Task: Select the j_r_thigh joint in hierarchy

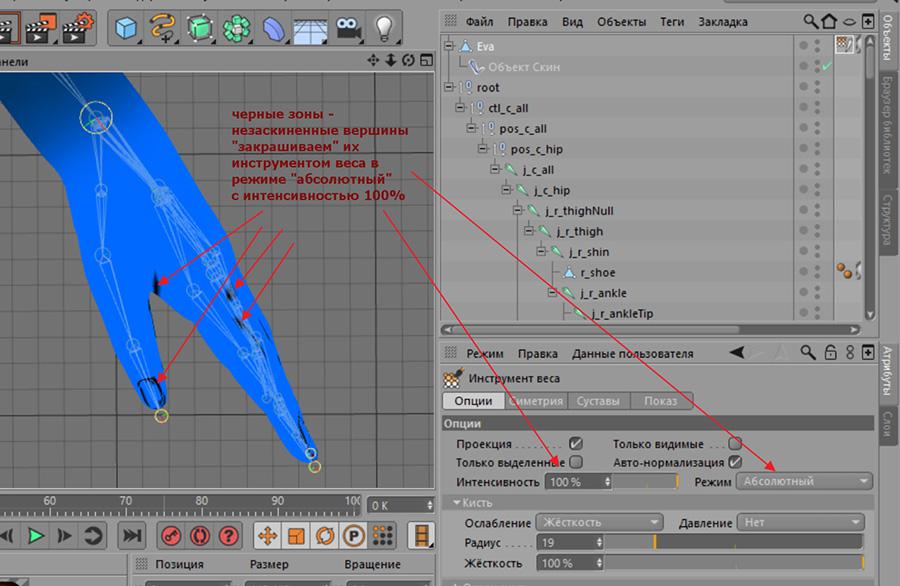Action: [580, 232]
